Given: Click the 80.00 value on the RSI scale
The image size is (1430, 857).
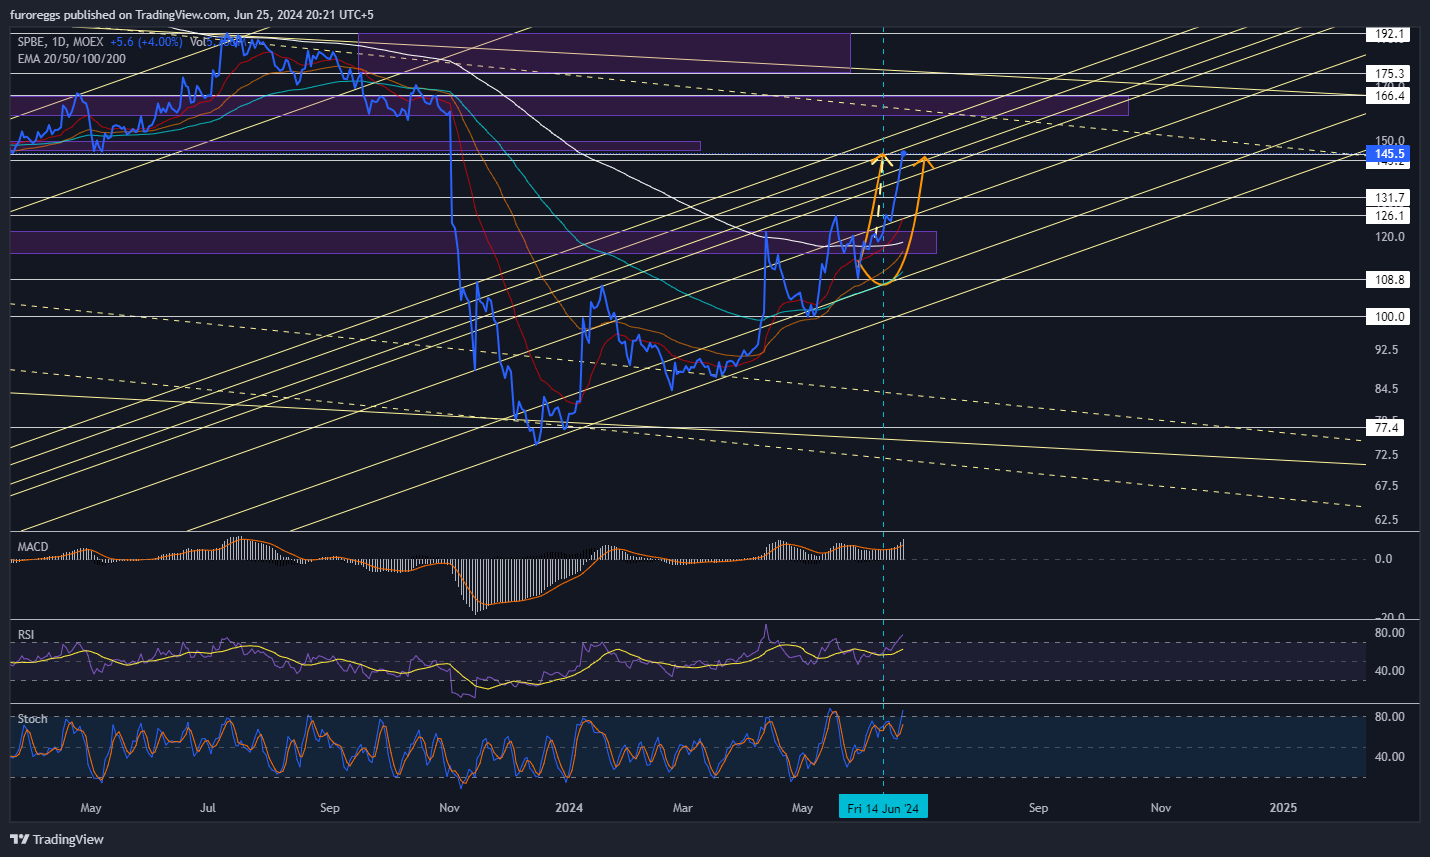Looking at the screenshot, I should 1390,633.
